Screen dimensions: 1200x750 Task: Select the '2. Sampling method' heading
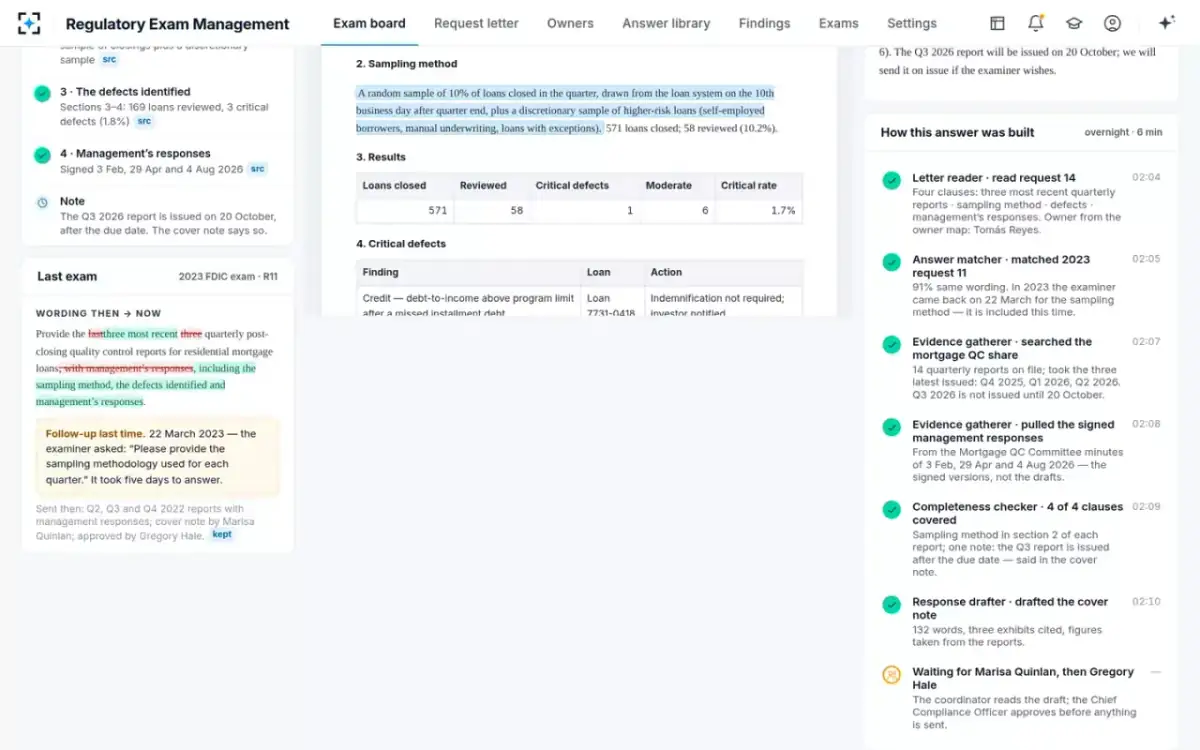[407, 64]
